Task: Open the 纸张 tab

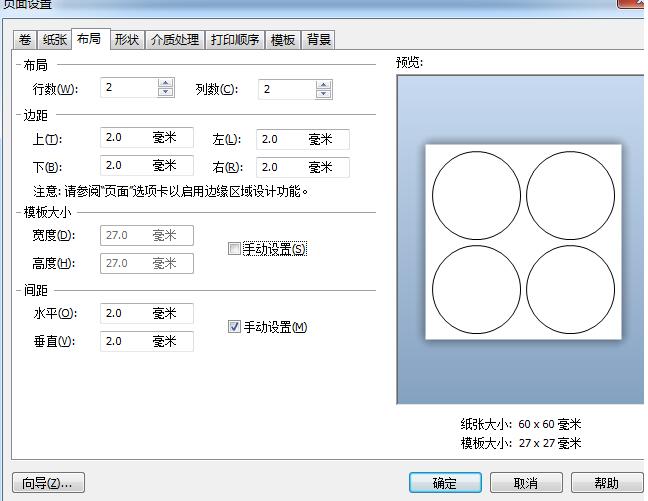Action: coord(53,40)
